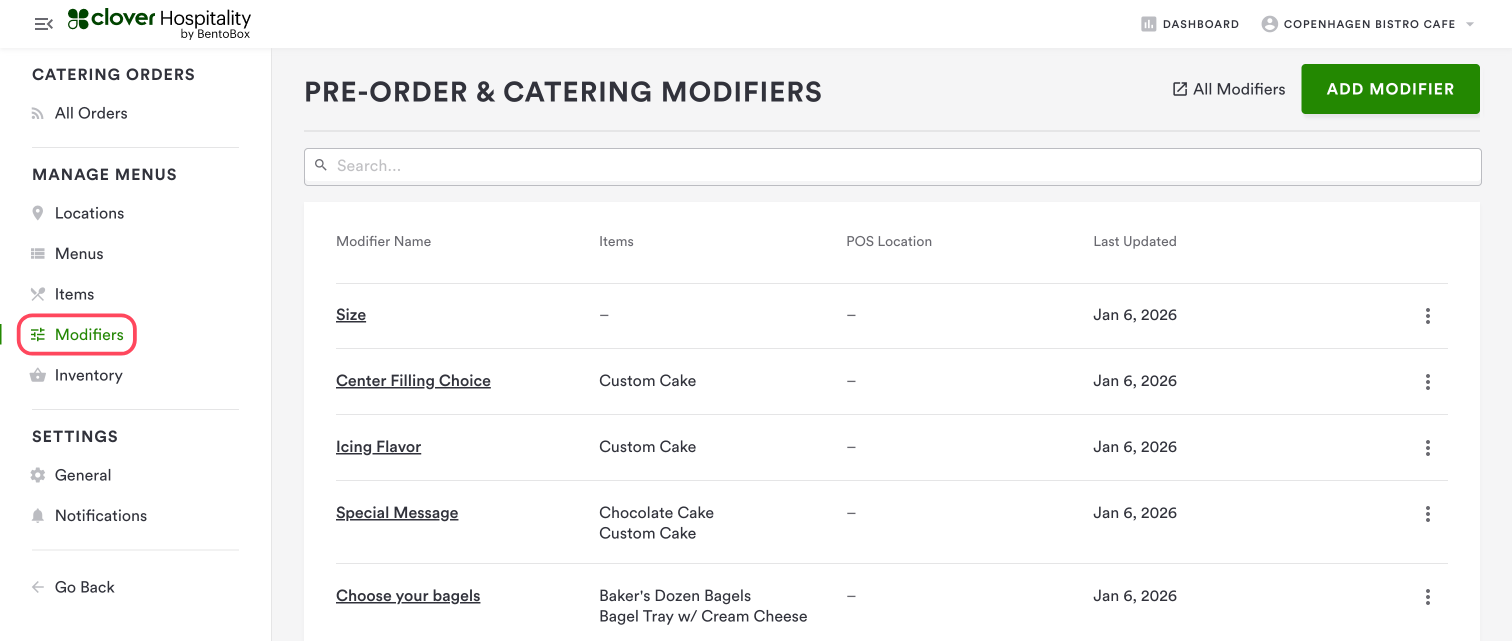Open the three-dot menu for Icing Flavor
The image size is (1512, 641).
click(1427, 448)
